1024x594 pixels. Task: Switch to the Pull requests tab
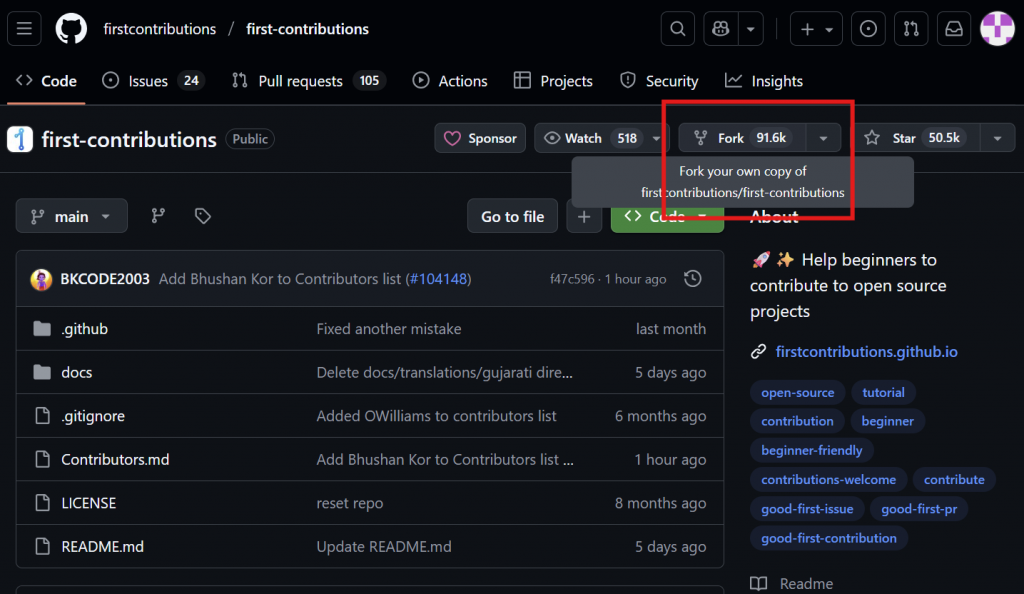[308, 81]
